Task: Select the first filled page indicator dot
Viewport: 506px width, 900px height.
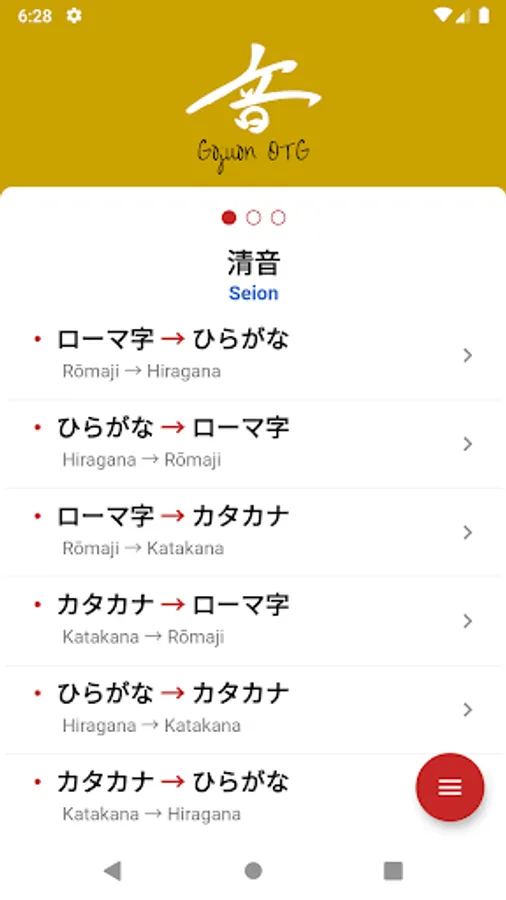Action: (x=229, y=218)
